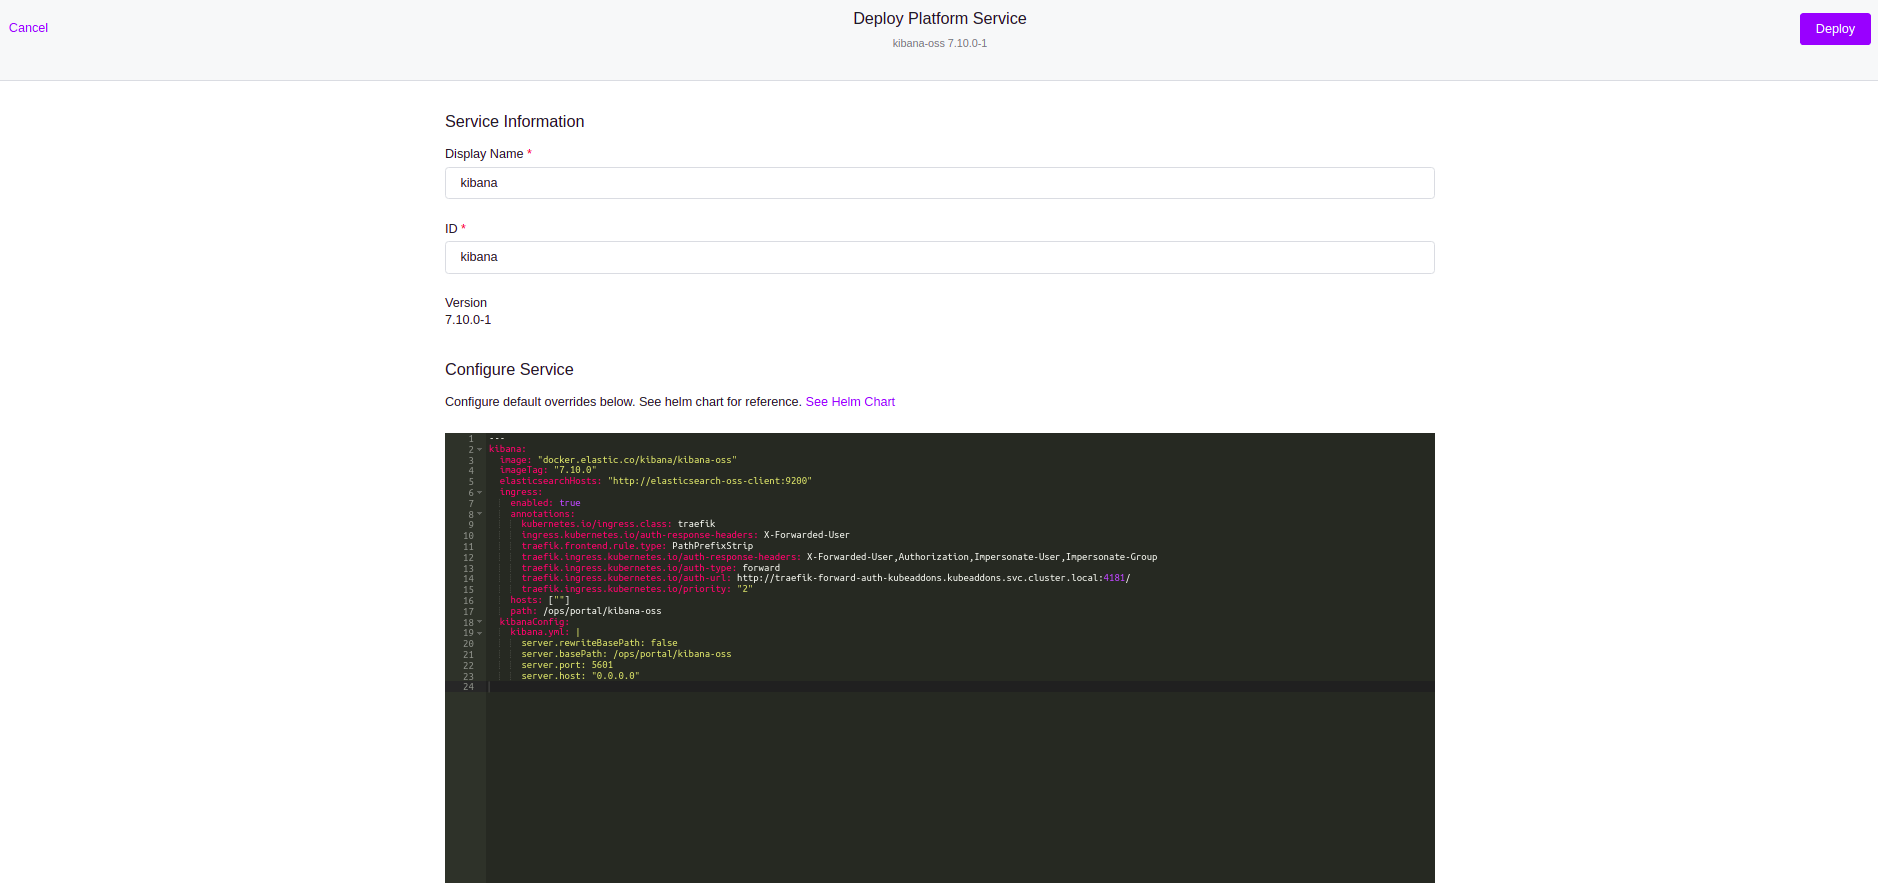Click the Deploy button

coord(1834,29)
